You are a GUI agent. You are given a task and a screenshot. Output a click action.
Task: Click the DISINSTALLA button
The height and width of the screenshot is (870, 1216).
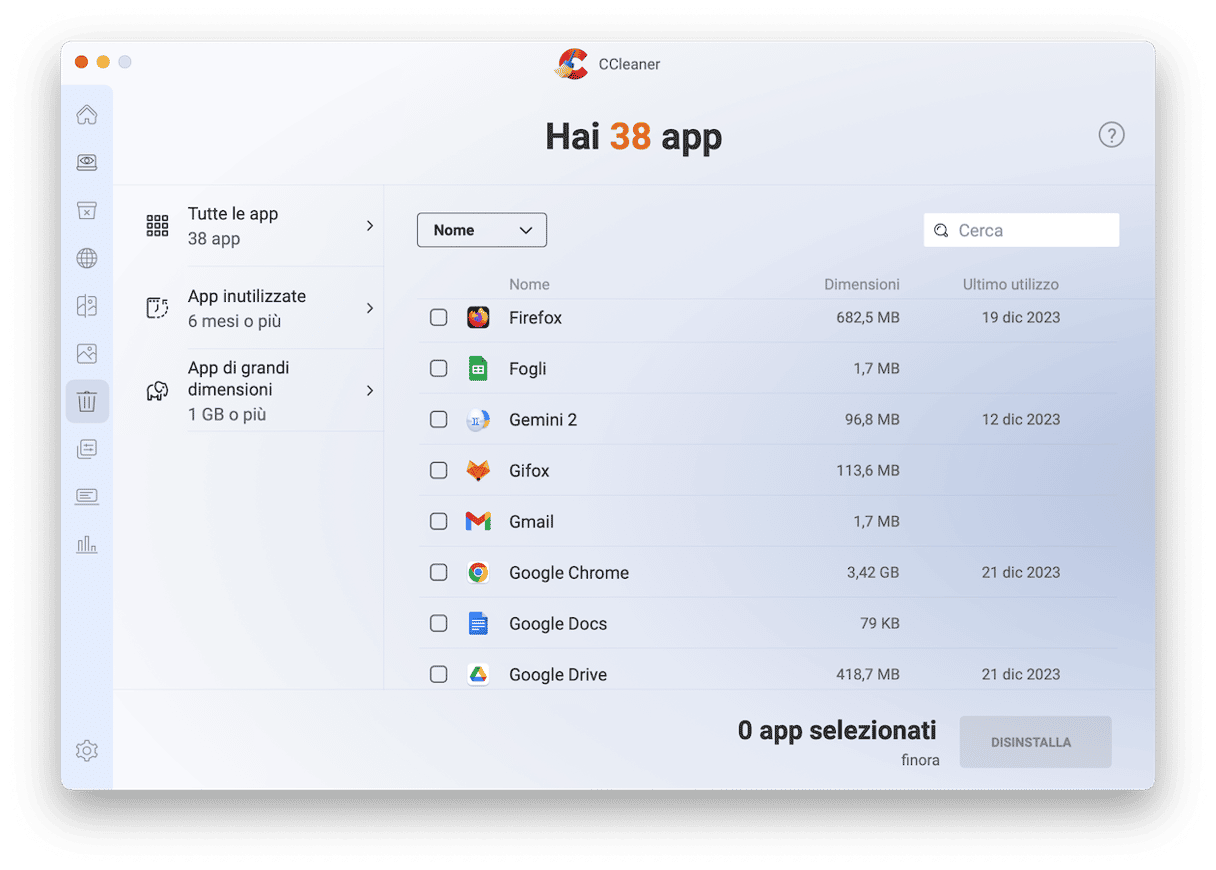click(x=1036, y=742)
